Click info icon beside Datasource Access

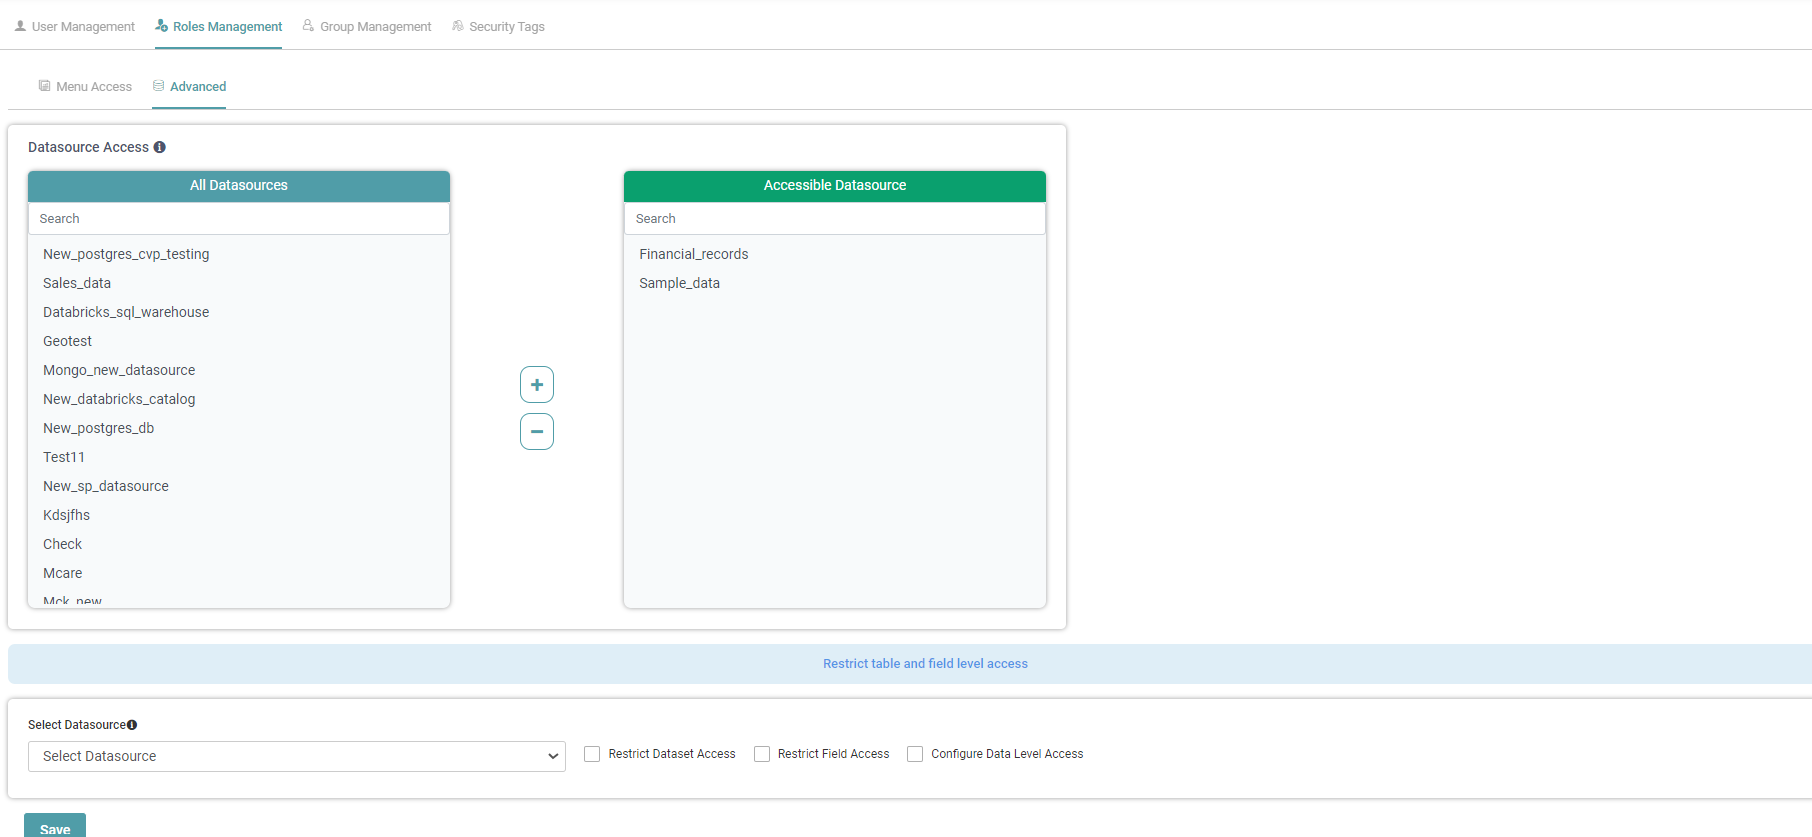(x=160, y=147)
